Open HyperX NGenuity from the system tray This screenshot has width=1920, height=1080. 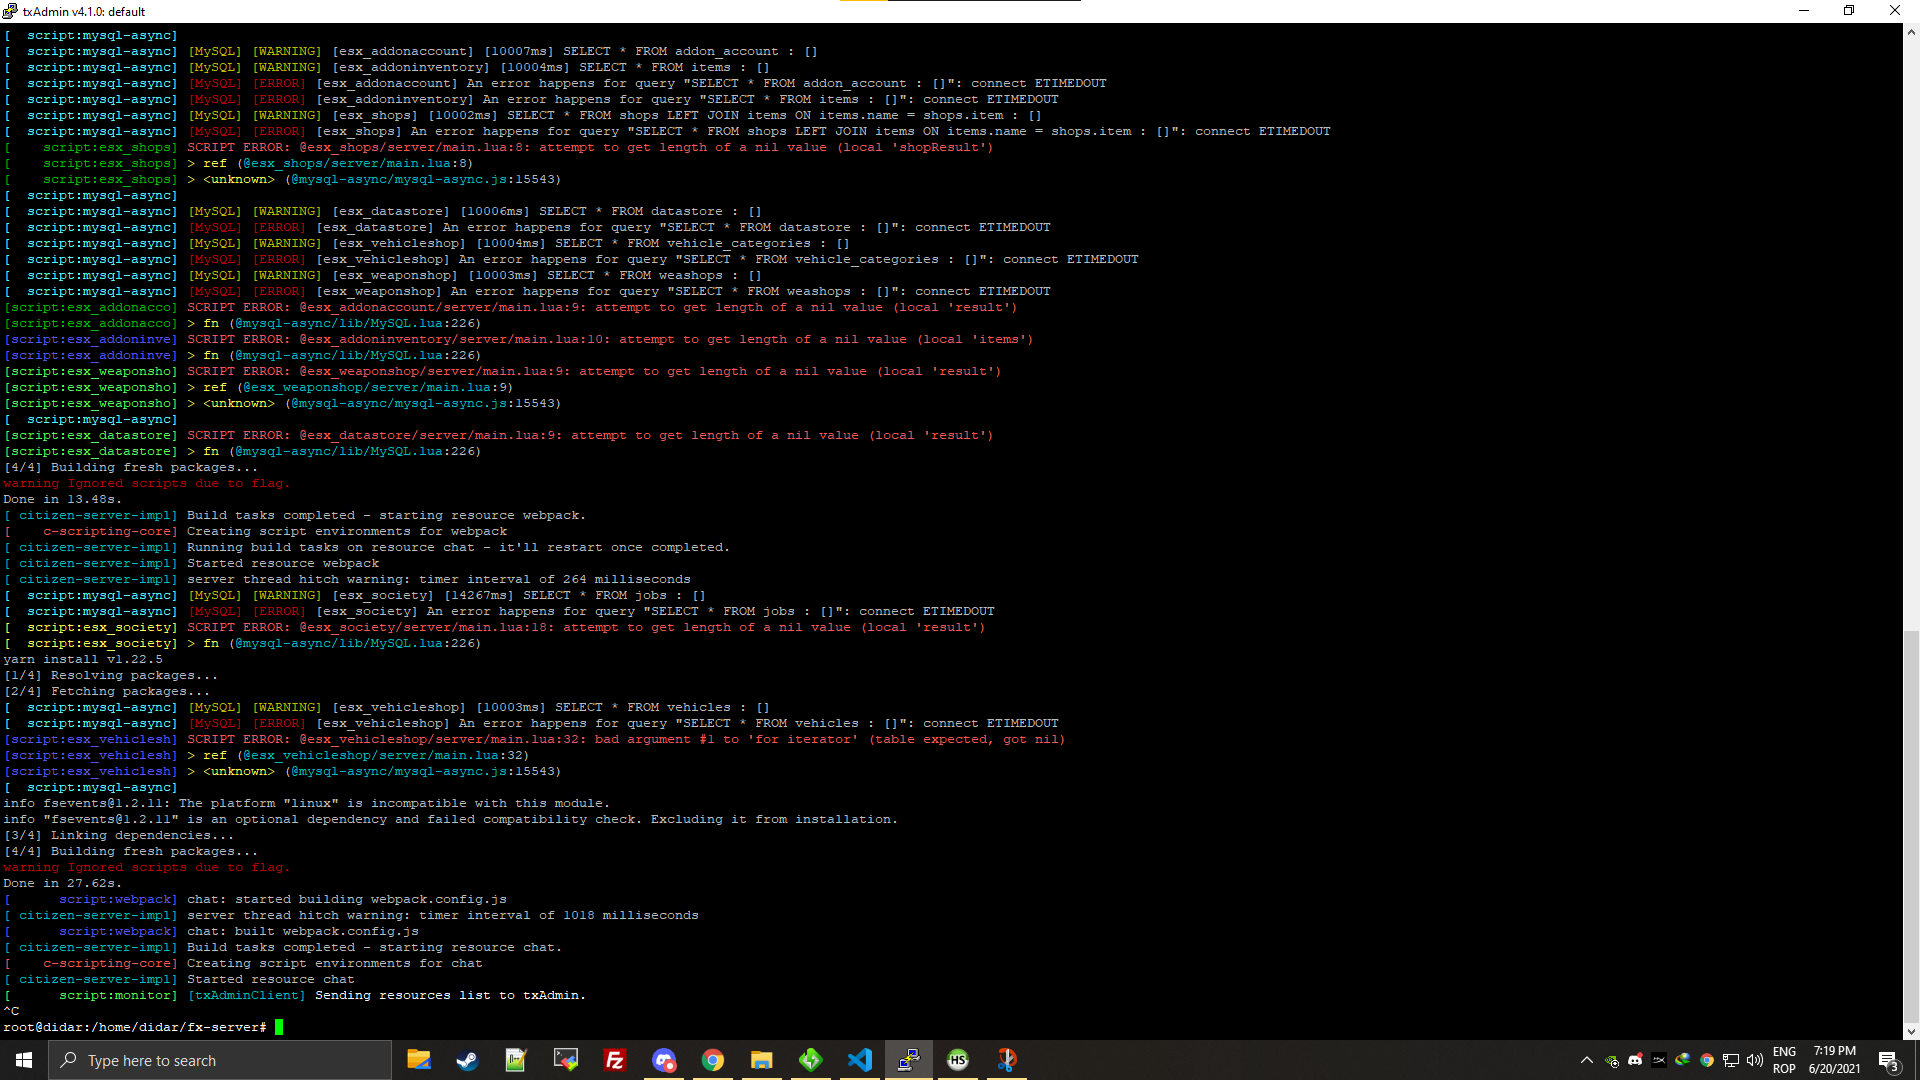coord(1658,1060)
